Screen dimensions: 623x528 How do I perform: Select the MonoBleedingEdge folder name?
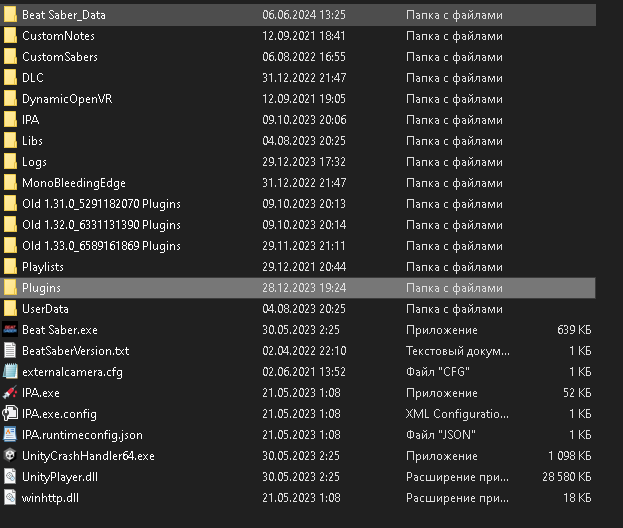[x=74, y=183]
